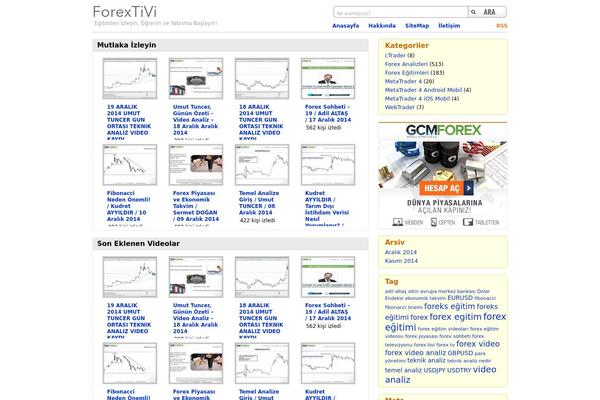Select the EURUSD tag
This screenshot has width=600, height=400.
pyautogui.click(x=460, y=297)
